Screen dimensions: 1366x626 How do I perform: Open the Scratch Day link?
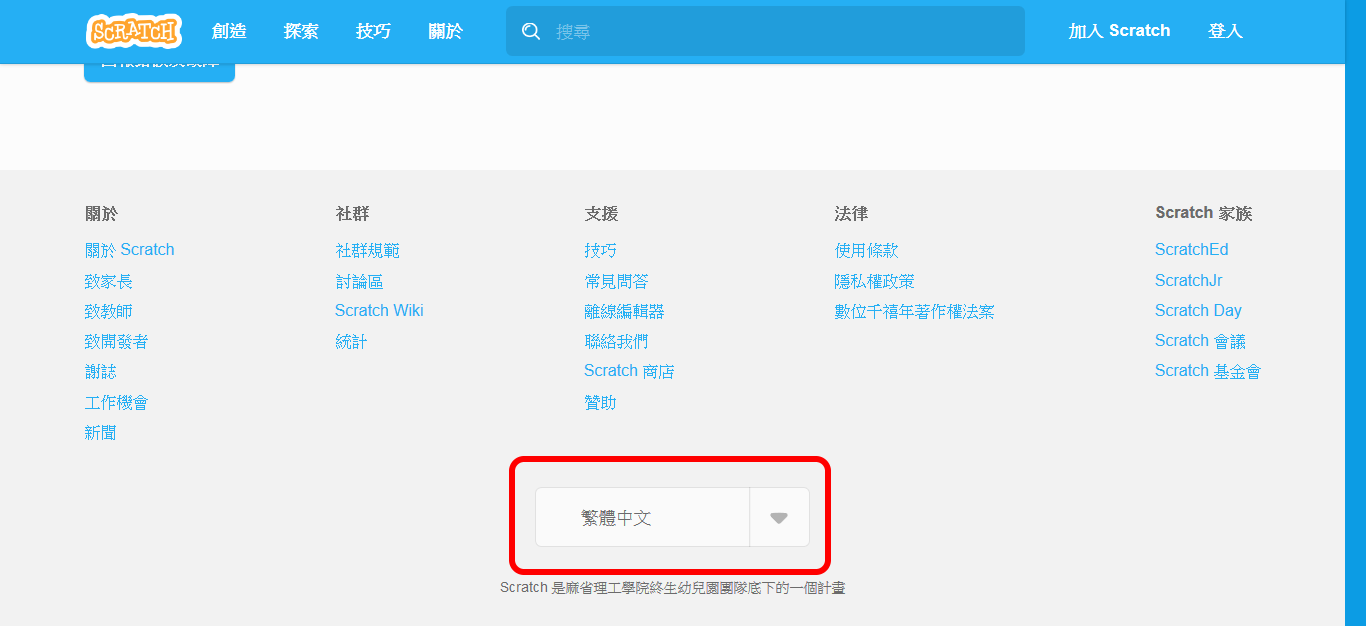click(1198, 311)
